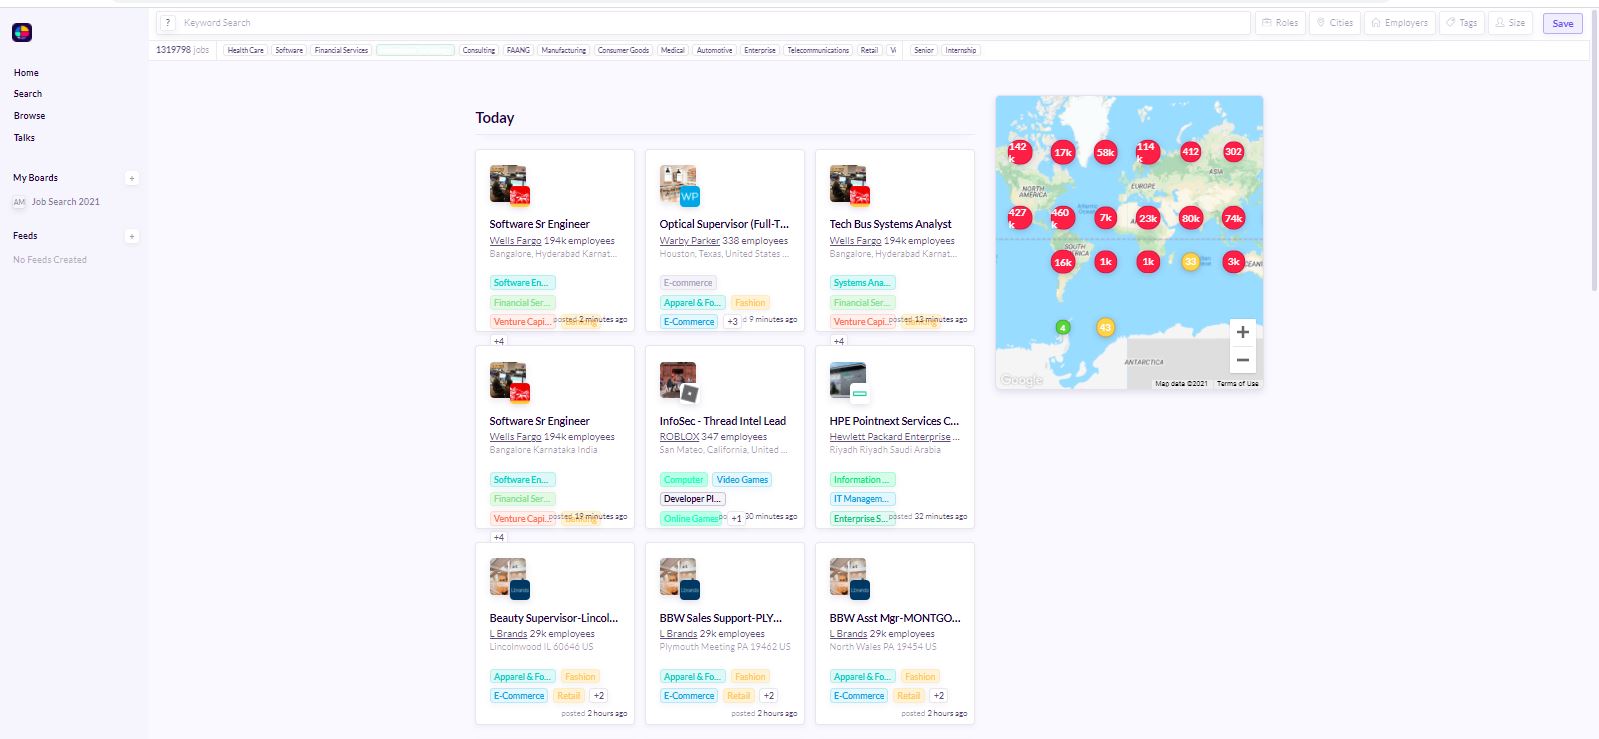Open the Roles filter dropdown
The height and width of the screenshot is (739, 1599).
1280,23
